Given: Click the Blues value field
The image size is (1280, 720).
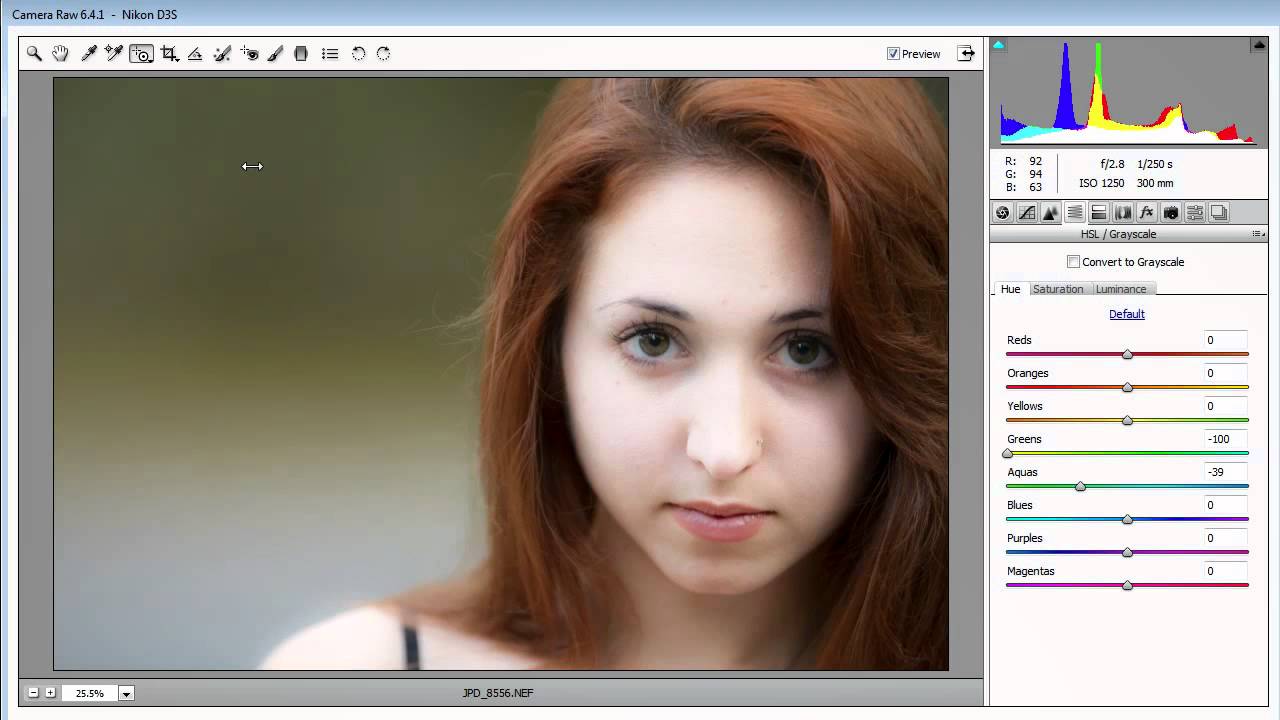Looking at the screenshot, I should pyautogui.click(x=1225, y=505).
